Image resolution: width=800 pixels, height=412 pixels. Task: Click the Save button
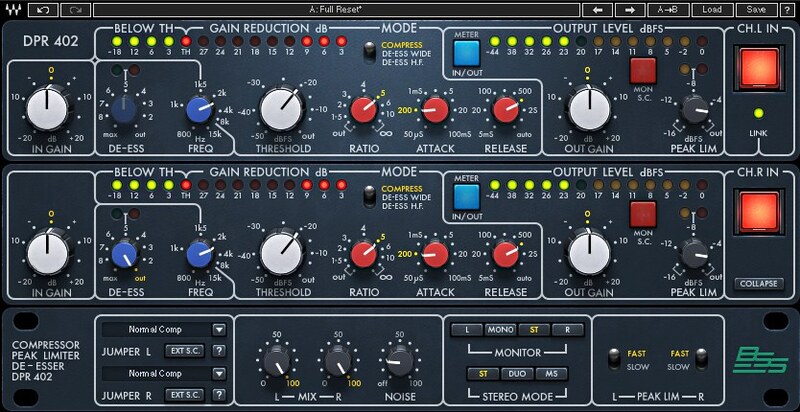click(756, 10)
